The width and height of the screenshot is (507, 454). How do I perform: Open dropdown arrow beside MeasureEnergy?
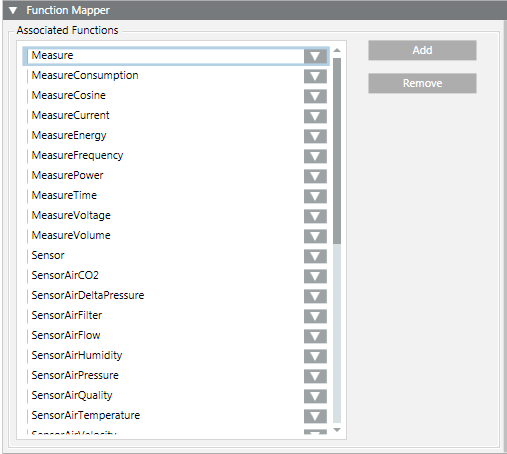(315, 136)
